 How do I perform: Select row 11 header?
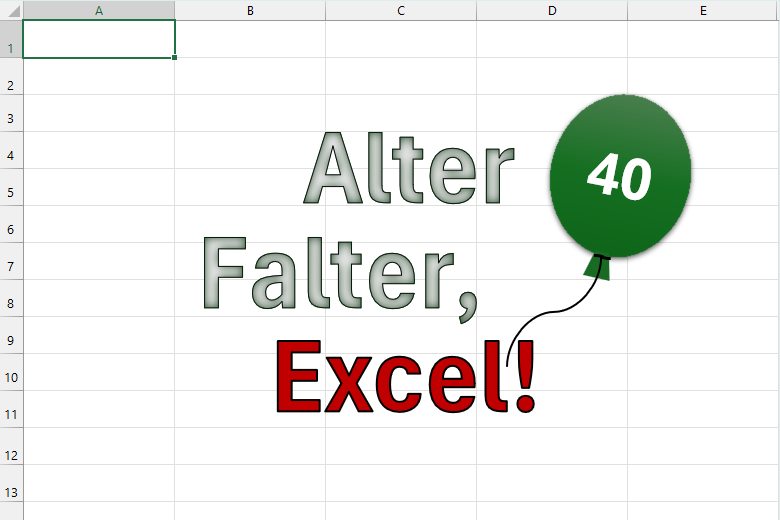pos(11,409)
